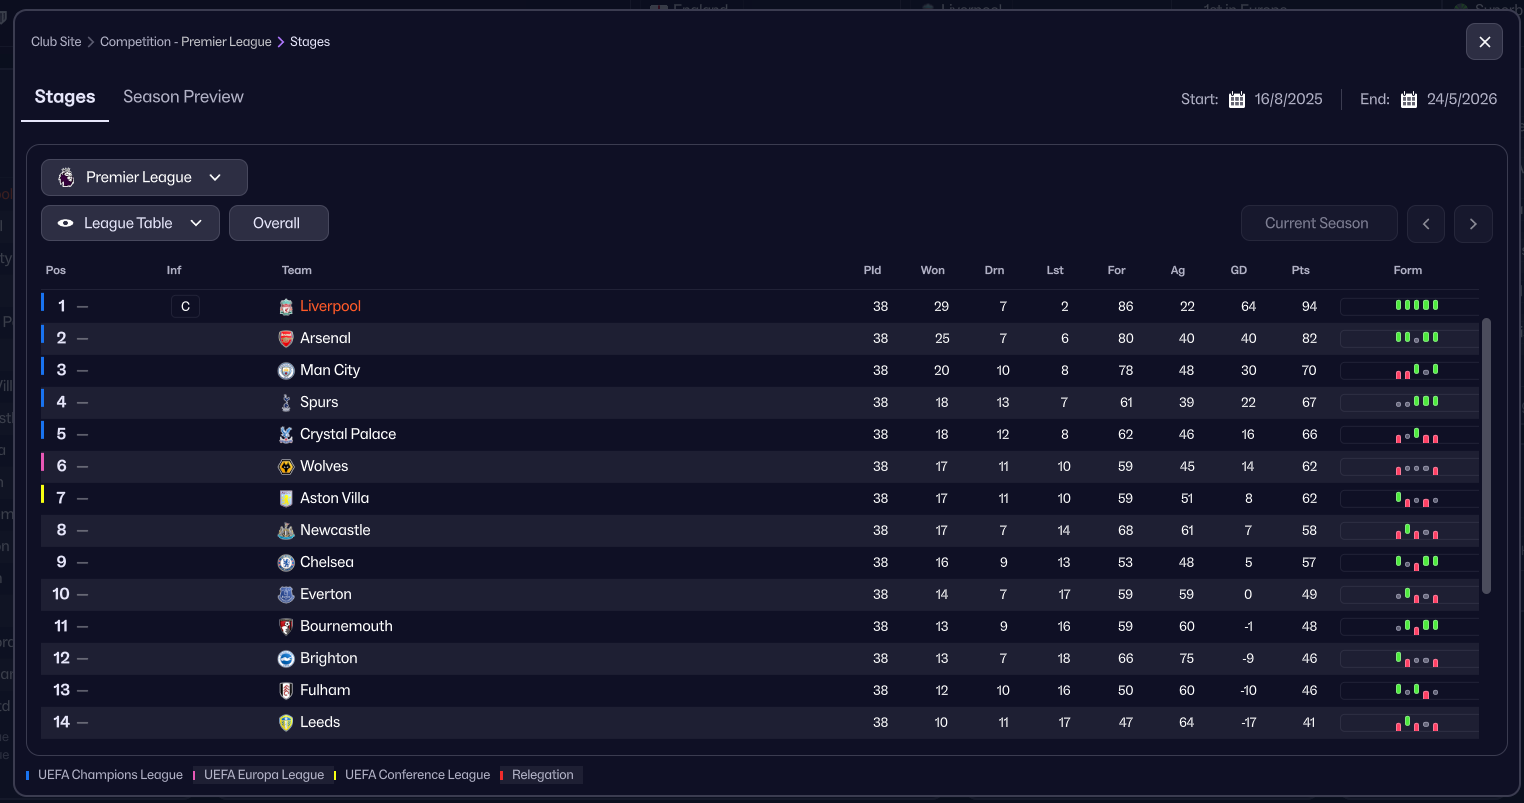Image resolution: width=1524 pixels, height=803 pixels.
Task: Click the league table vertical scrollbar
Action: tap(1486, 455)
